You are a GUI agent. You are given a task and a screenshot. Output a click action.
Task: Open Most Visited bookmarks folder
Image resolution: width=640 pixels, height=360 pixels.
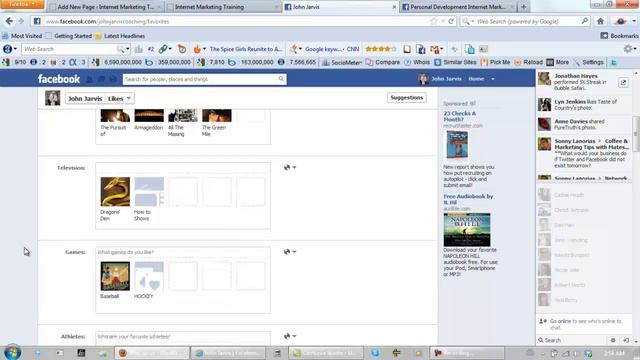point(22,36)
